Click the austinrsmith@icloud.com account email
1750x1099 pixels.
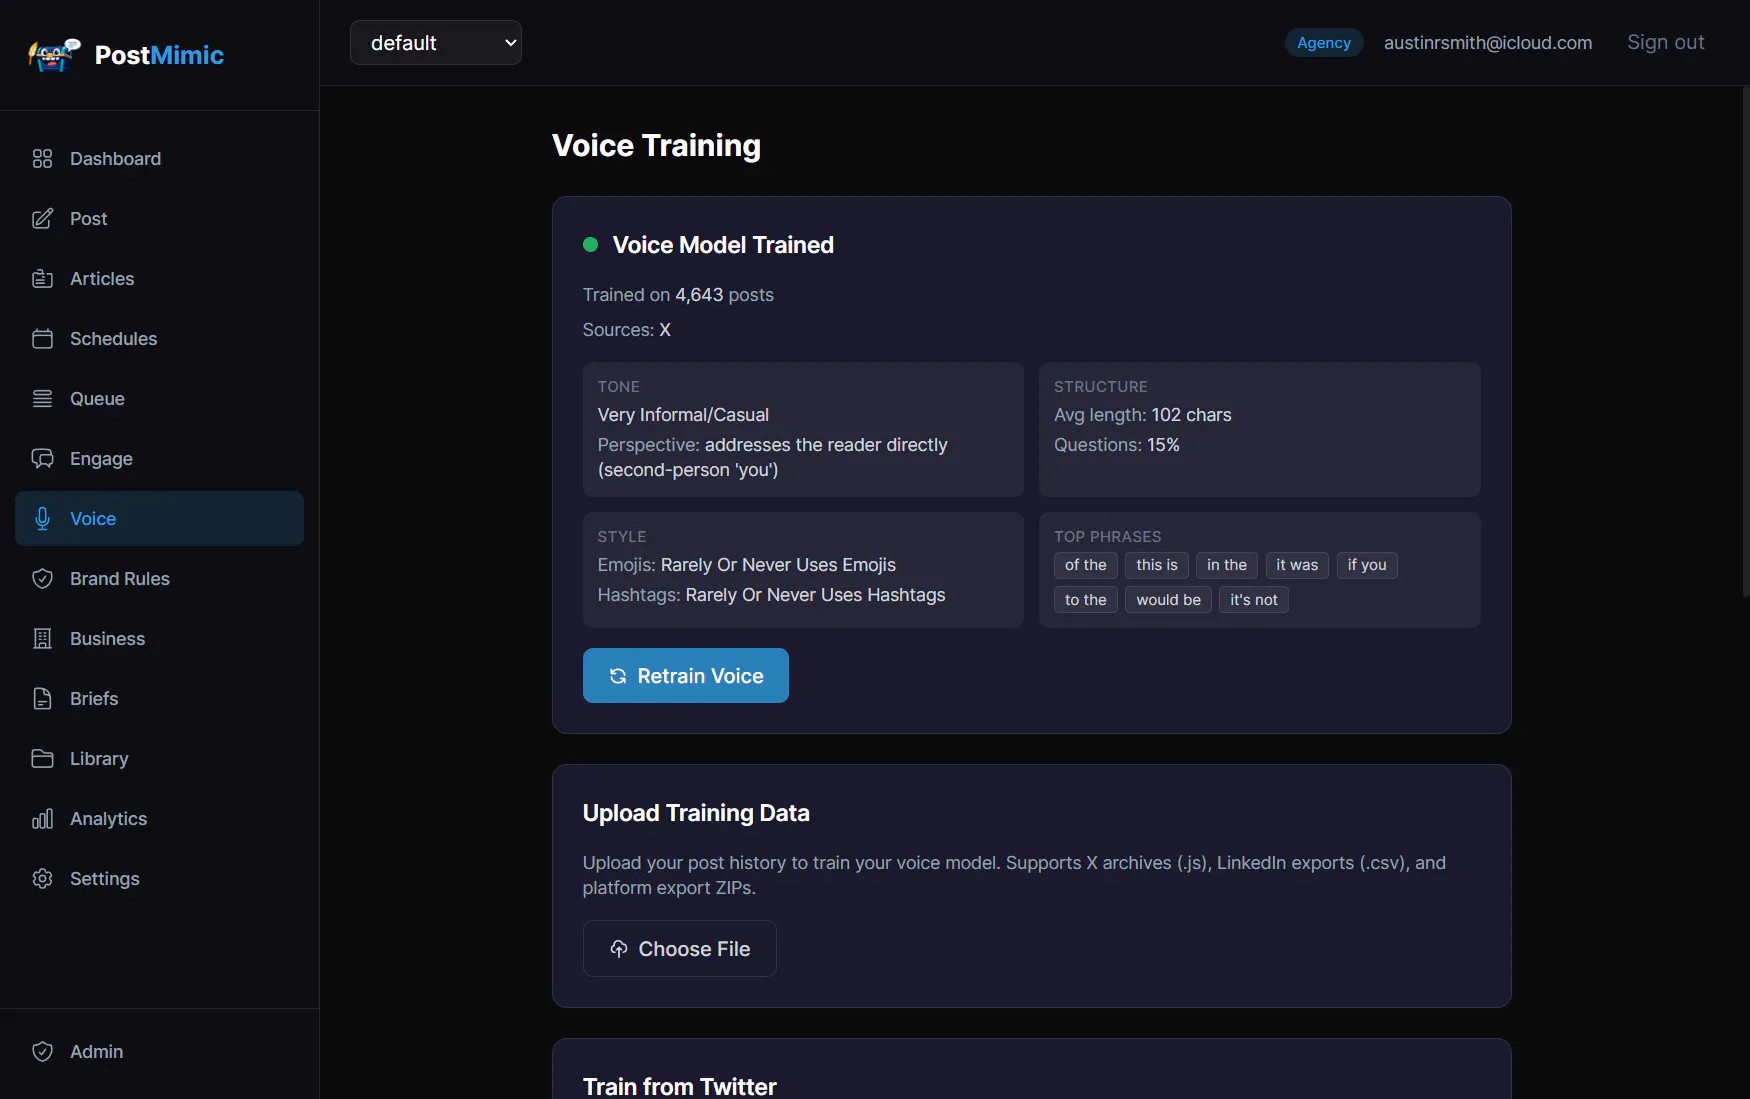1488,43
